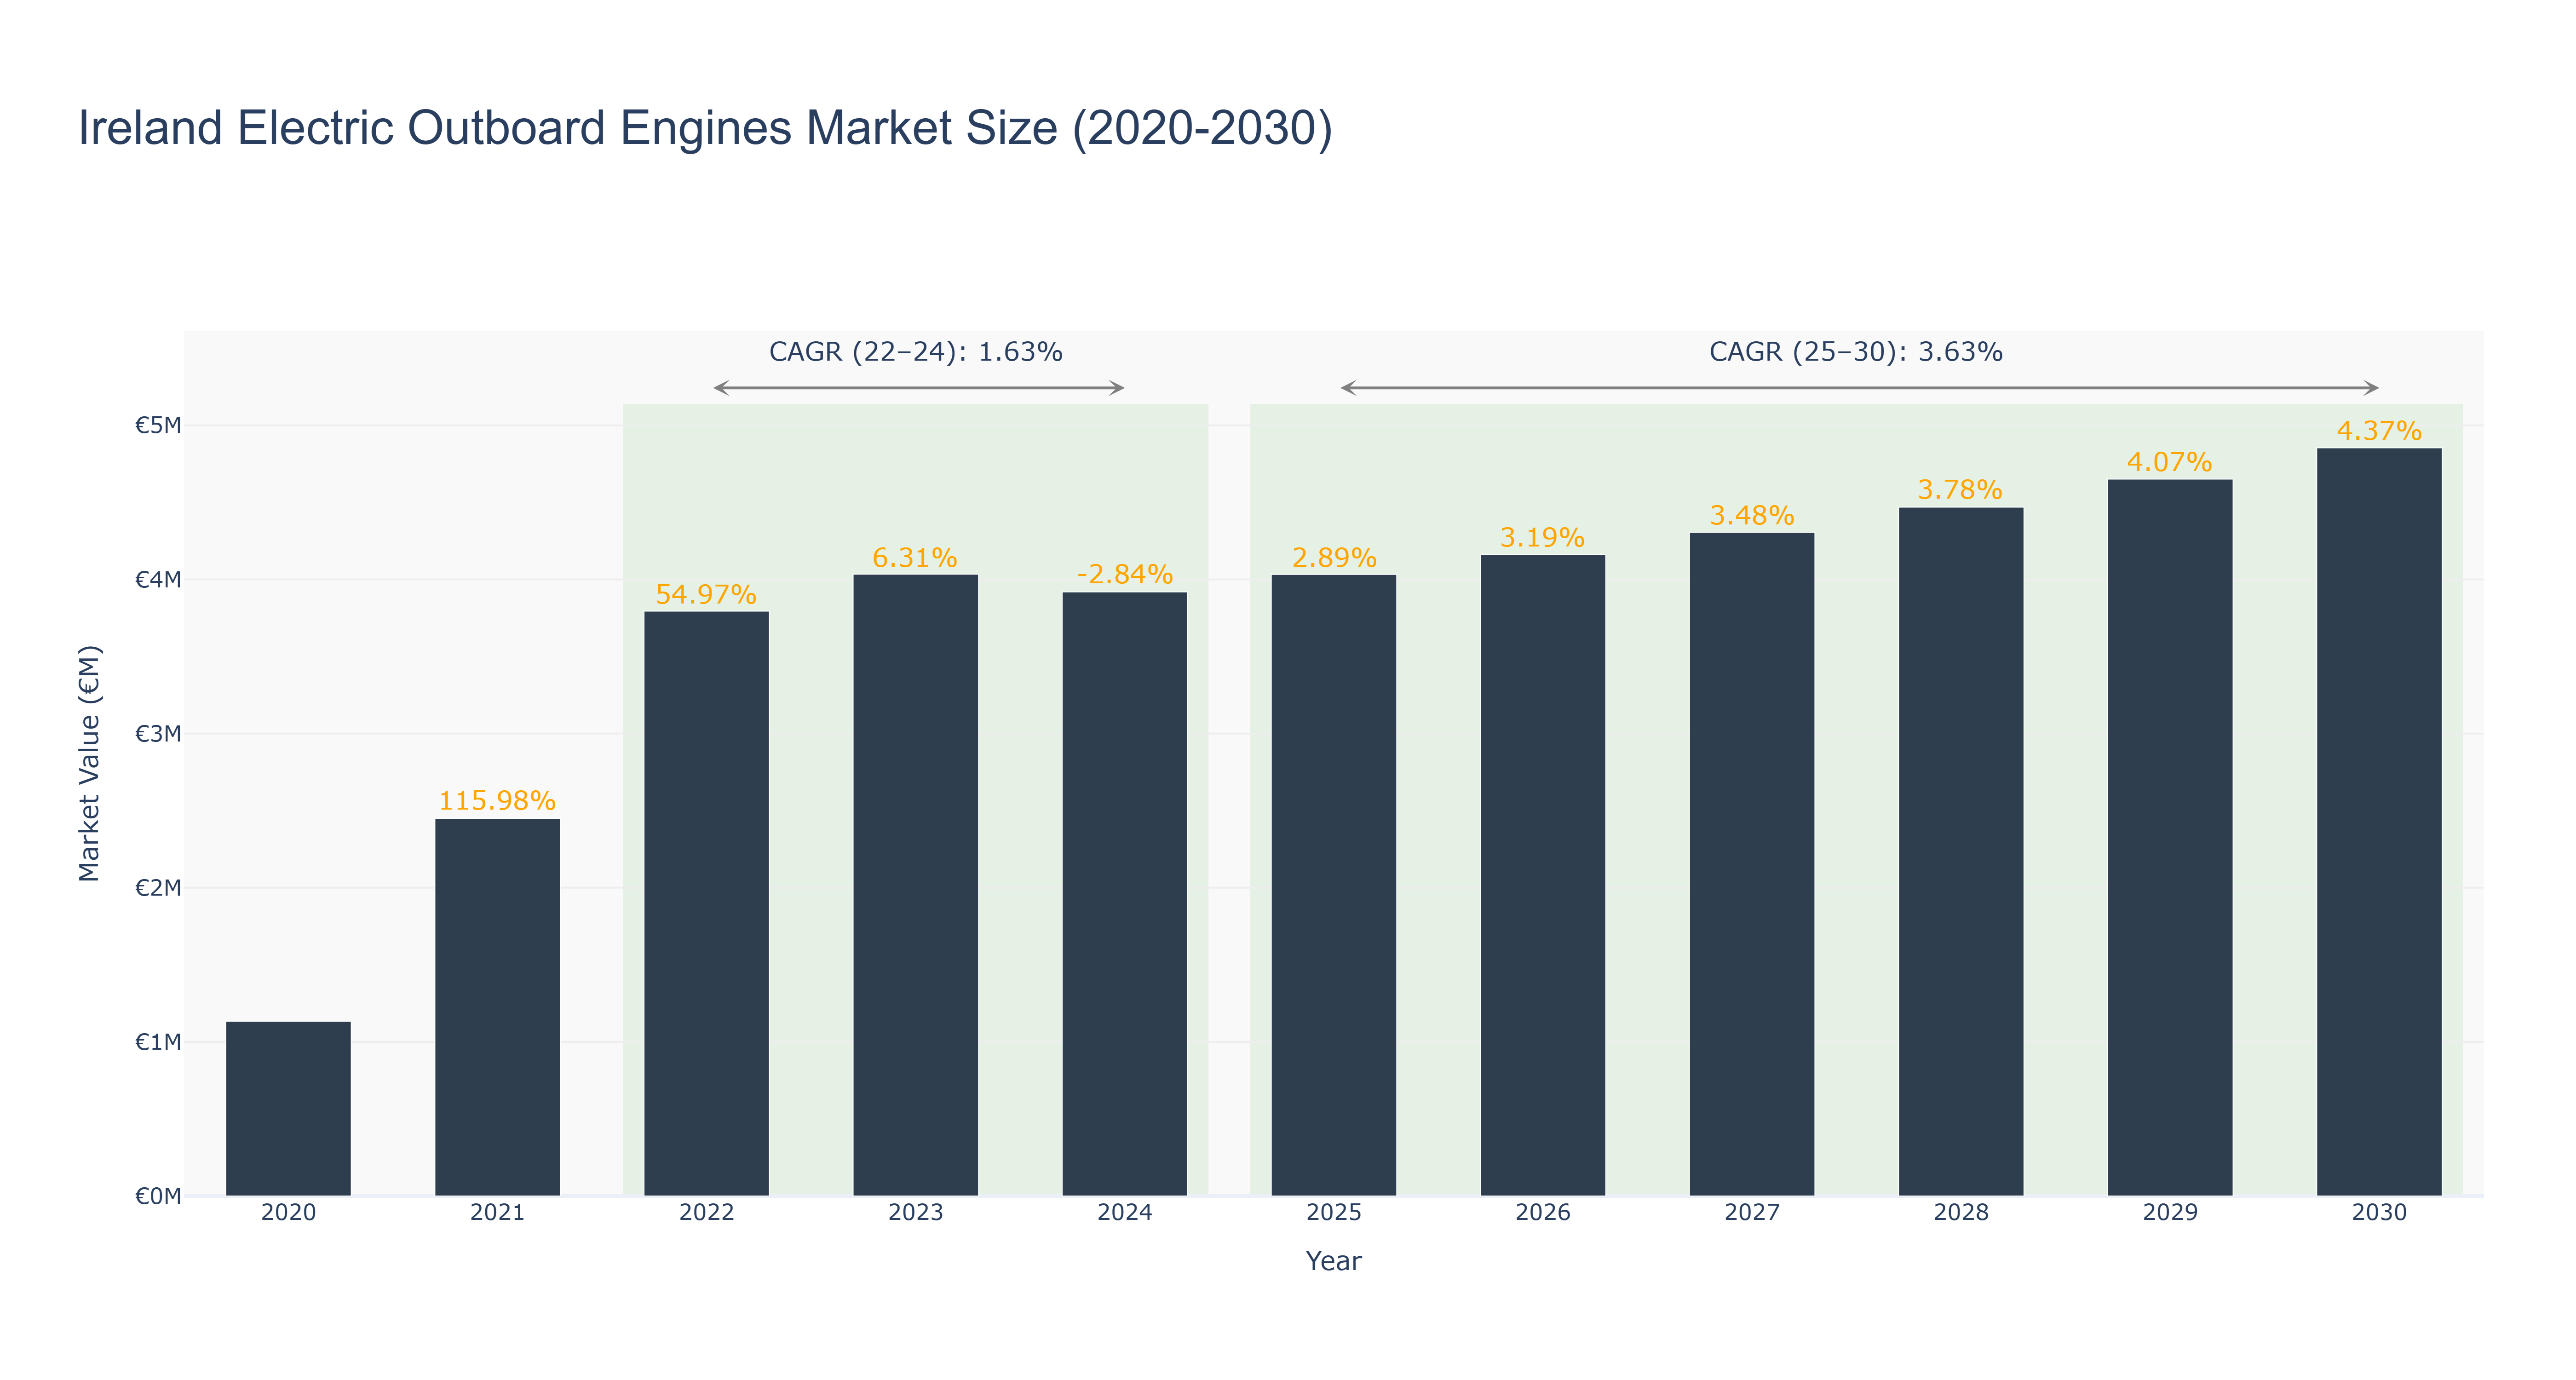This screenshot has width=2576, height=1380.
Task: Click the €5M y-axis tick label
Action: tap(158, 425)
